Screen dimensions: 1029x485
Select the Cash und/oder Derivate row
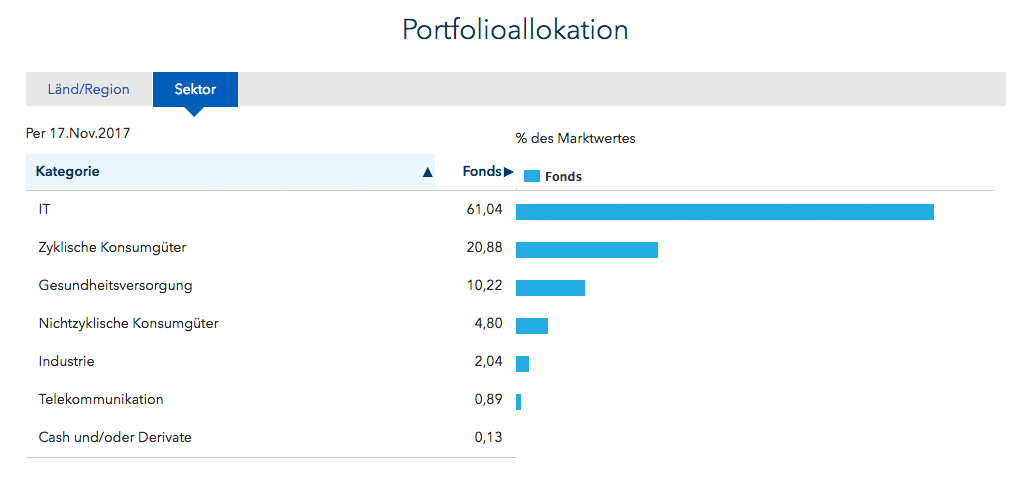tap(270, 437)
